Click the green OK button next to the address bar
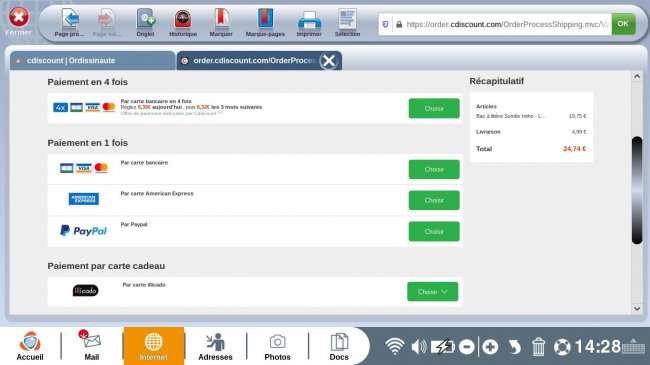 pyautogui.click(x=623, y=24)
